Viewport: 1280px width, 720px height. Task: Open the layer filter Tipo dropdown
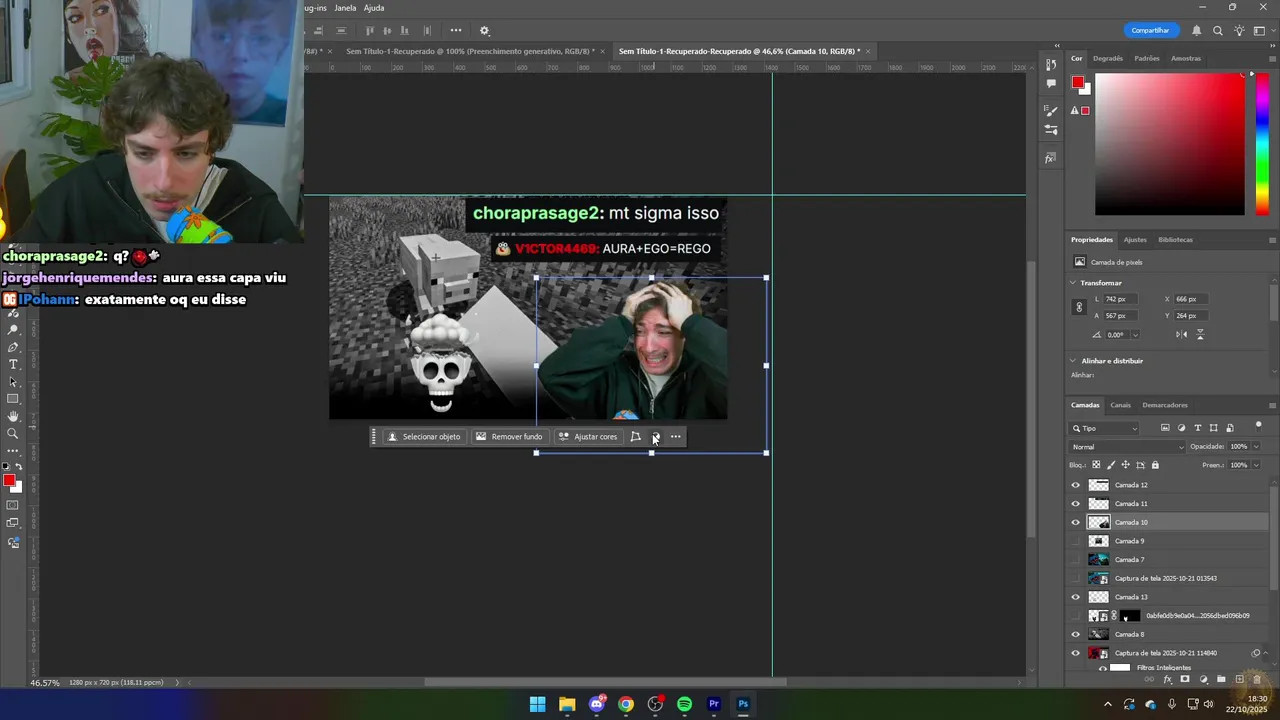1105,428
